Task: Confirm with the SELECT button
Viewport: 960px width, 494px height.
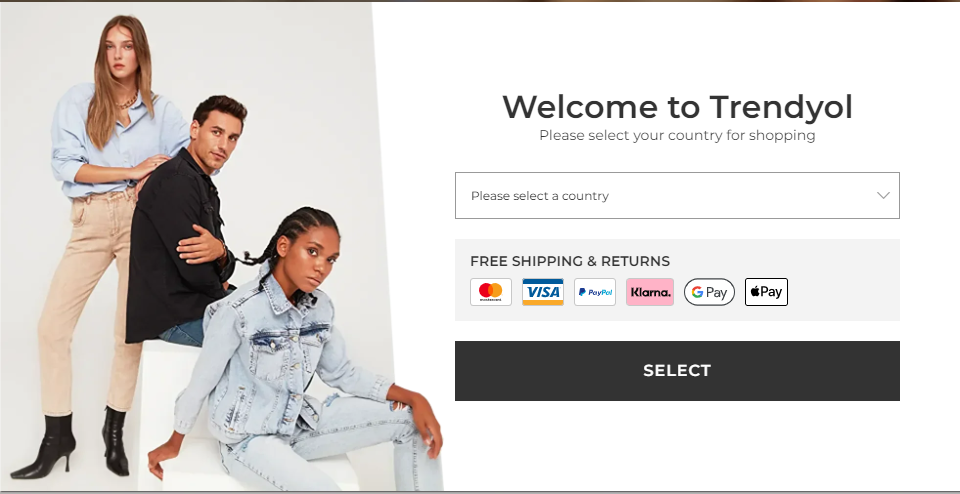Action: click(x=677, y=371)
